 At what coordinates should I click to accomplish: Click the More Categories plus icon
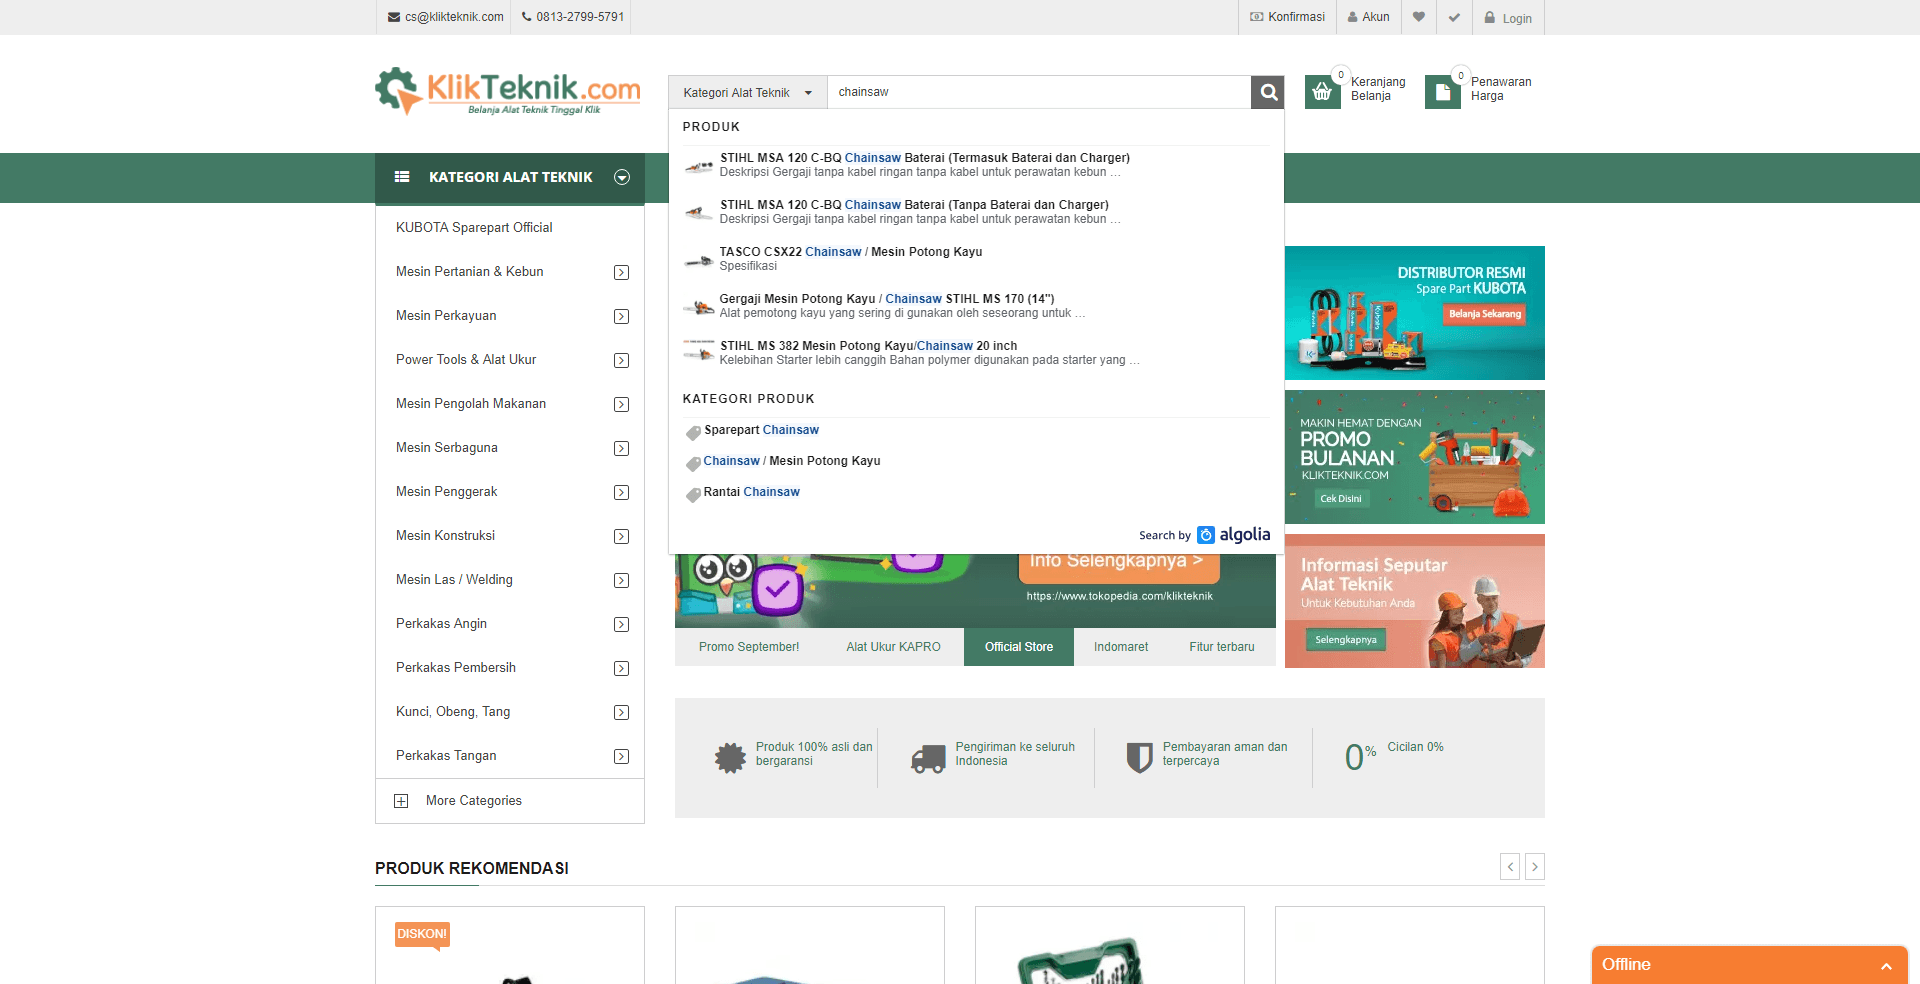coord(401,801)
